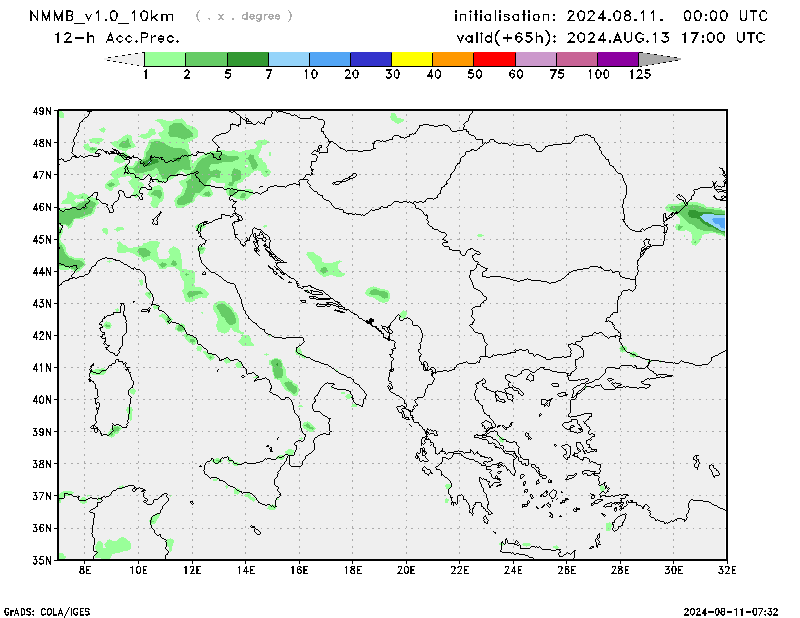Click the yellow 30–40 legend swatch
The height and width of the screenshot is (618, 800).
pos(412,59)
